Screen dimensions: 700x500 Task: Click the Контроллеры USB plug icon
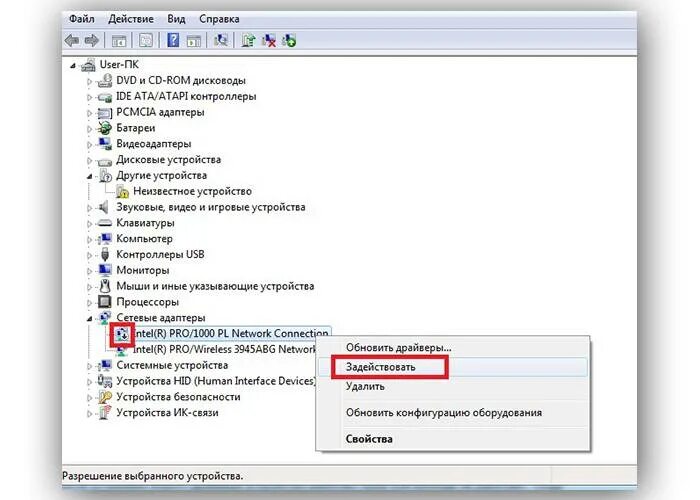(105, 254)
